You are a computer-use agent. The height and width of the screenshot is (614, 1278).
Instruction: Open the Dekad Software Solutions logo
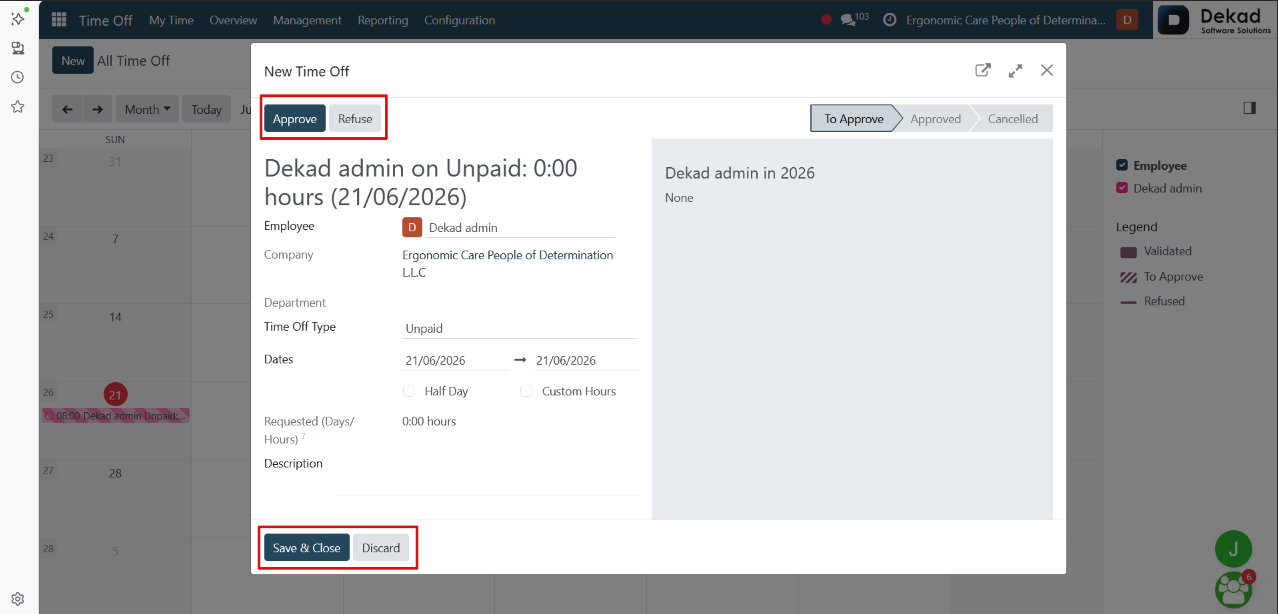point(1215,20)
